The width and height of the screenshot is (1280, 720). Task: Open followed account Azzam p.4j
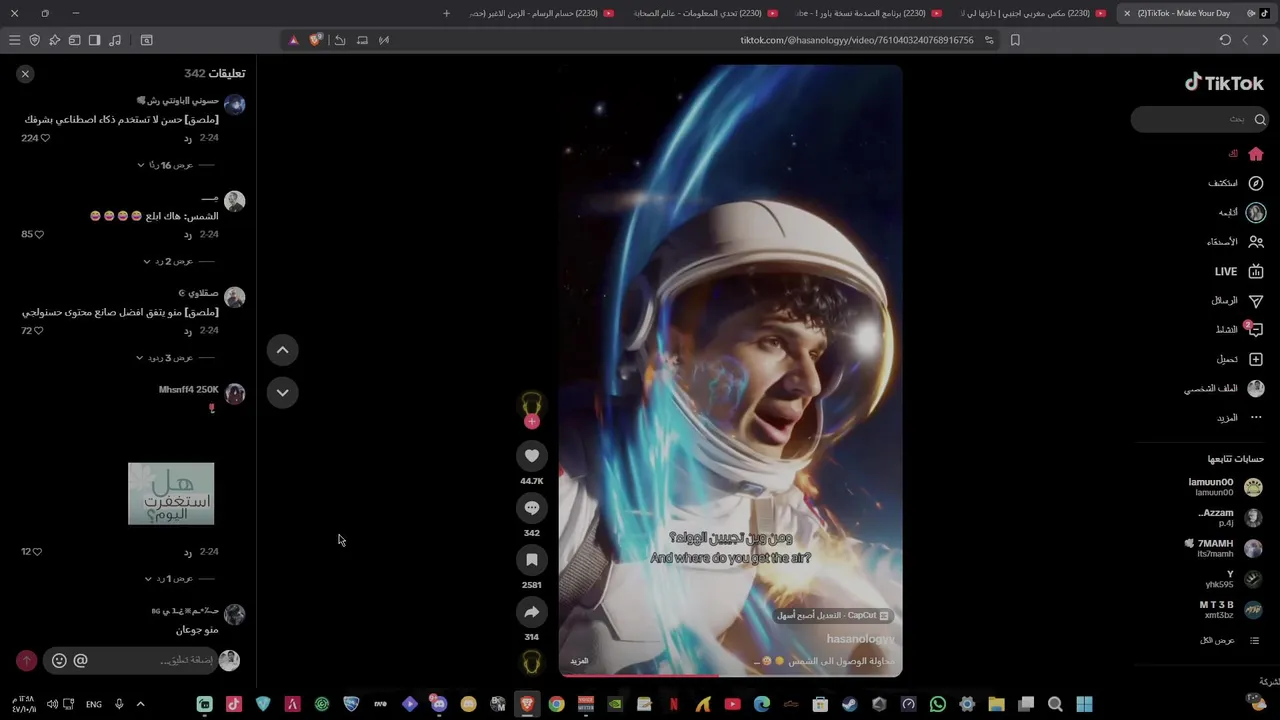tap(1229, 518)
